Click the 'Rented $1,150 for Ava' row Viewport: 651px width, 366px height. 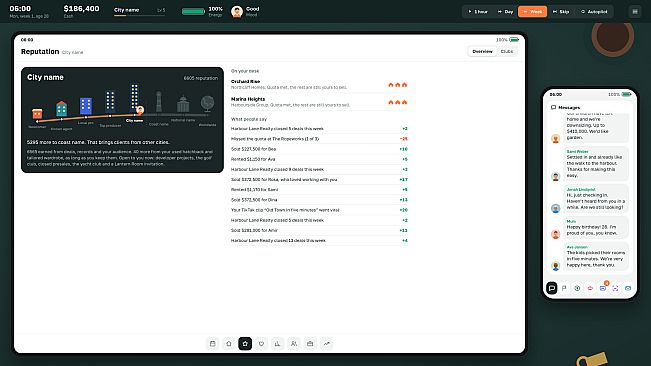point(319,159)
